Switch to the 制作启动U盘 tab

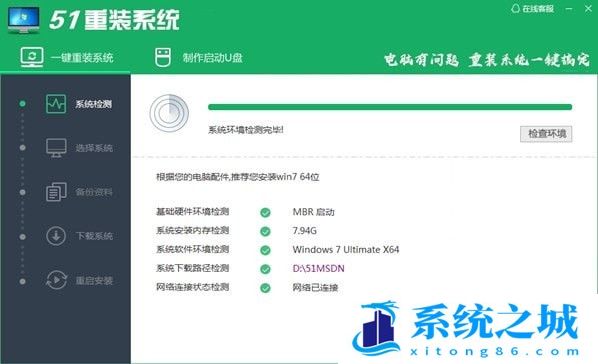198,58
